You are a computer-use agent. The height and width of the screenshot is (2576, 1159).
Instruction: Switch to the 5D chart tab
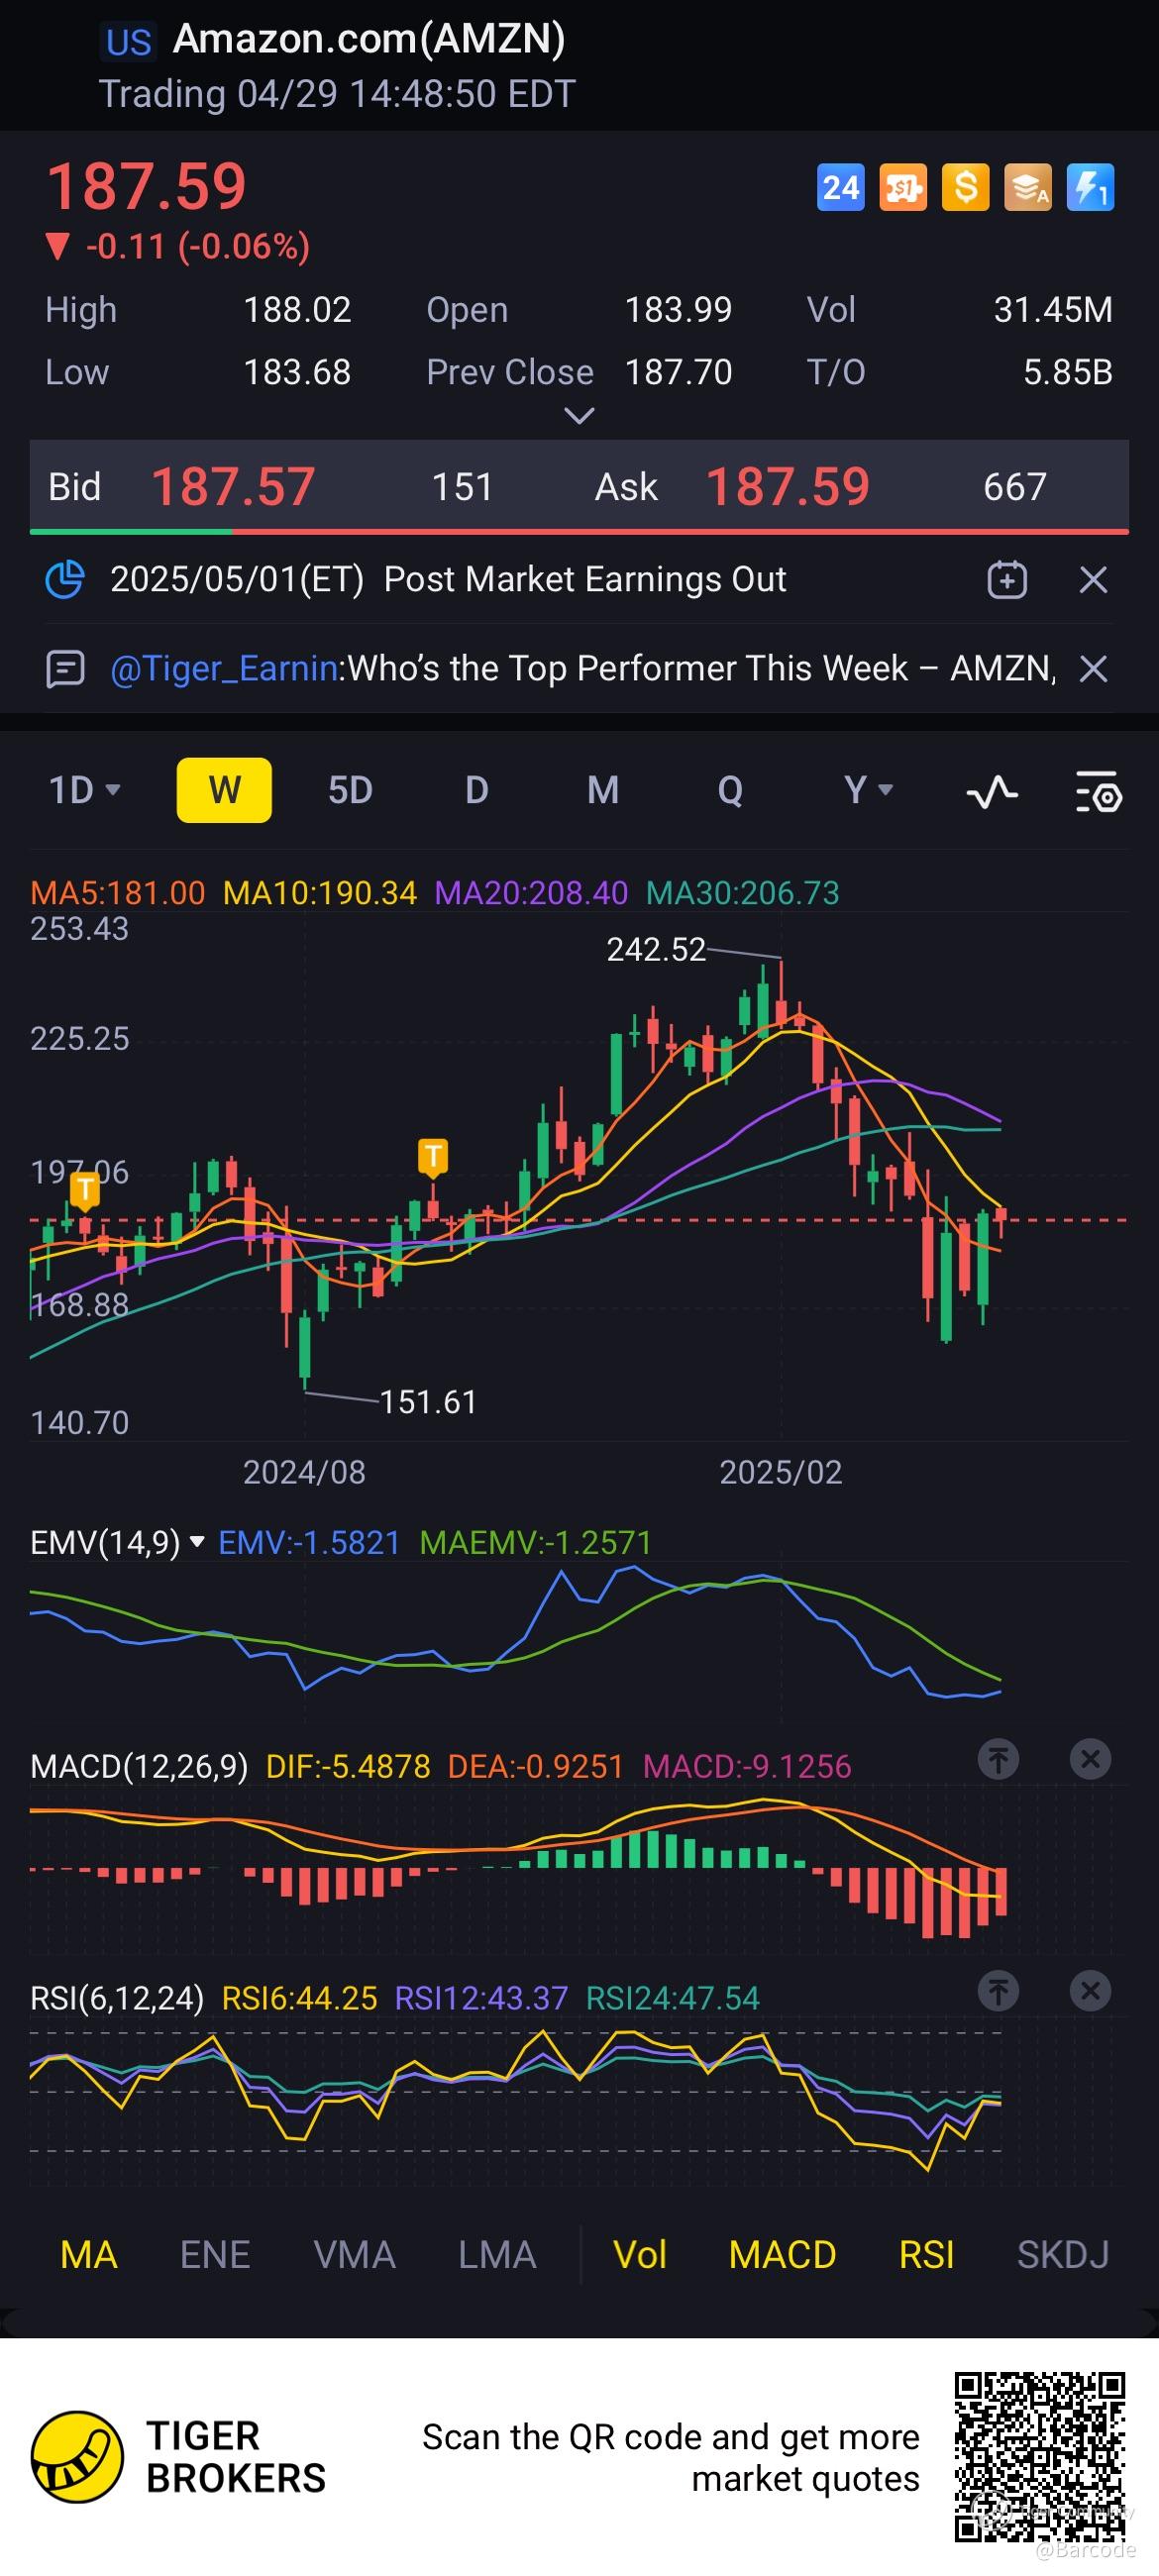pyautogui.click(x=350, y=790)
